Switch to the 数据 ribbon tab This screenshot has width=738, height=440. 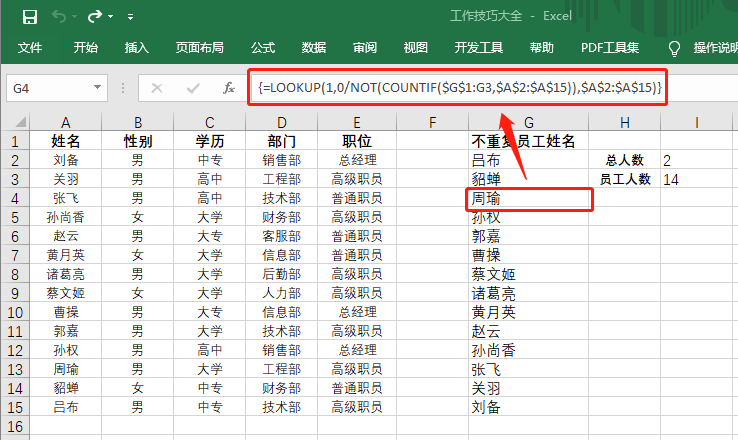314,48
